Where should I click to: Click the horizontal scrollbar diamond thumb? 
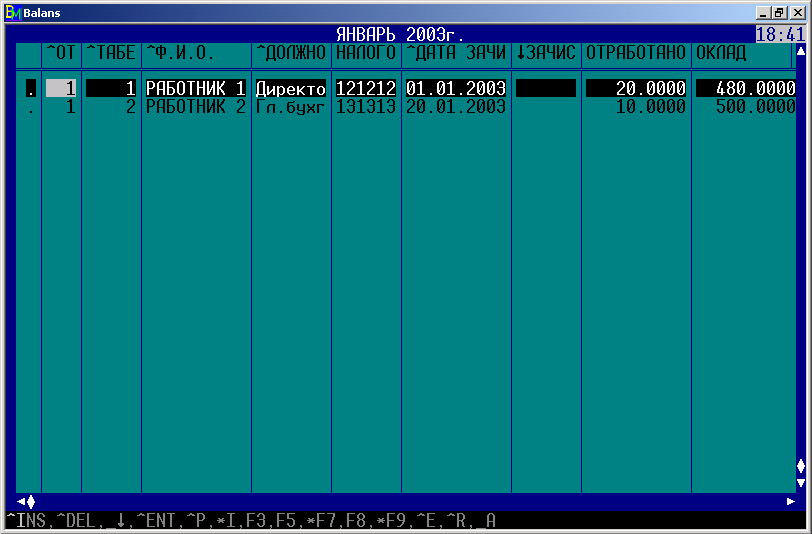[x=31, y=501]
